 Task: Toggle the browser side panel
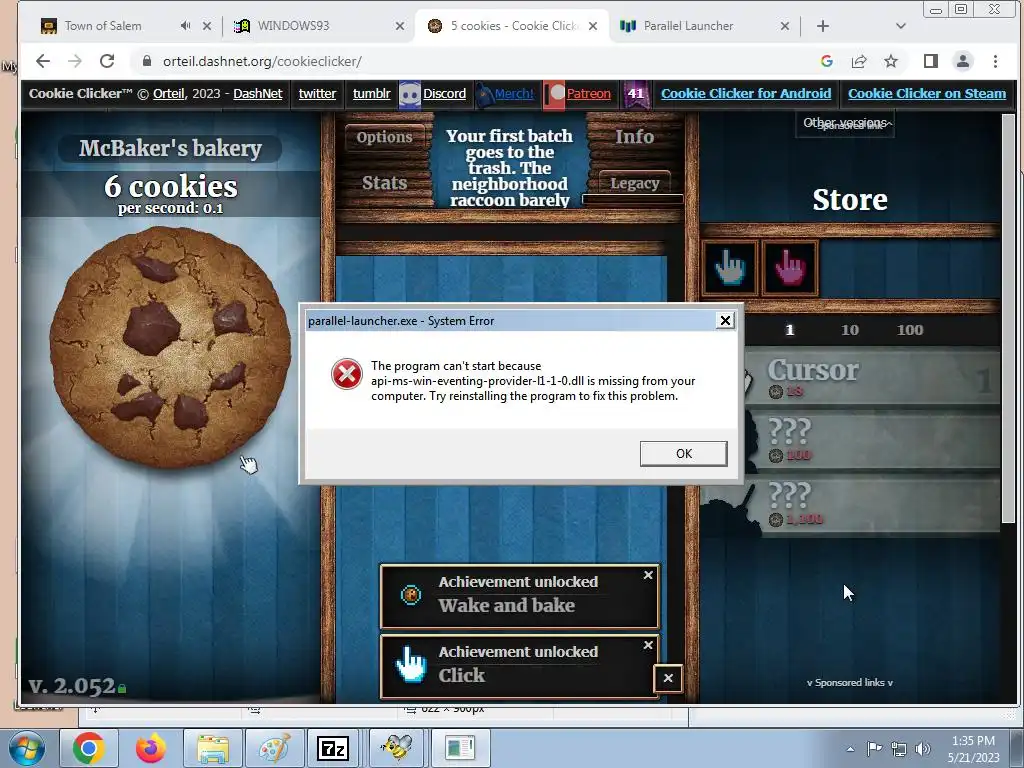pos(931,61)
